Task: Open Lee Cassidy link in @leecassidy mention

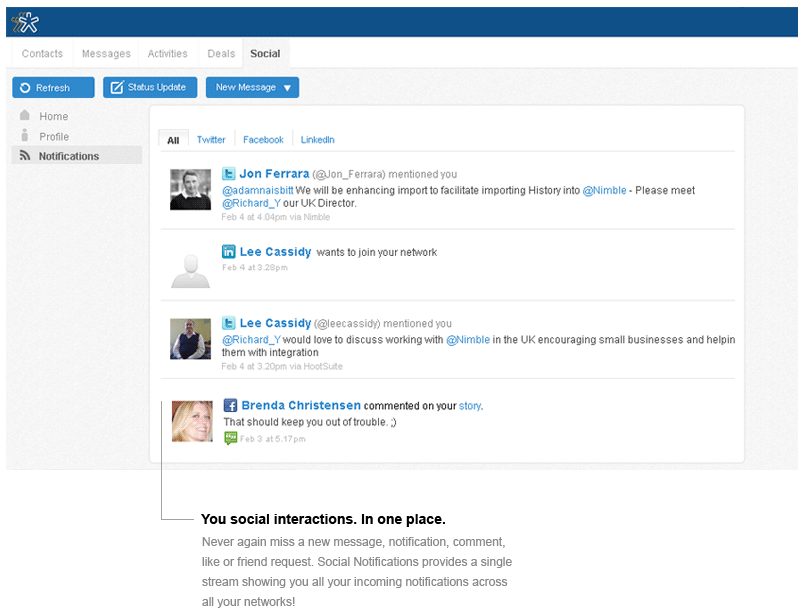Action: coord(275,323)
